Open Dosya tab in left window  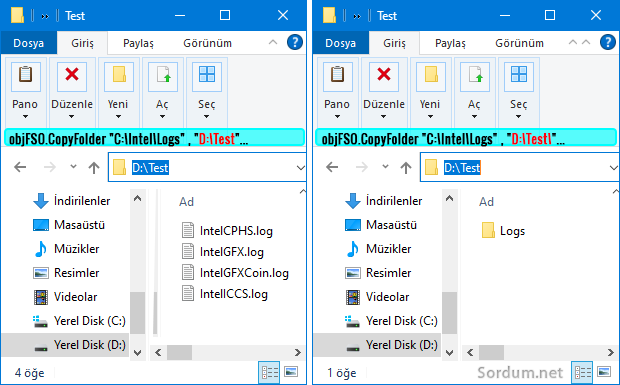tap(28, 43)
